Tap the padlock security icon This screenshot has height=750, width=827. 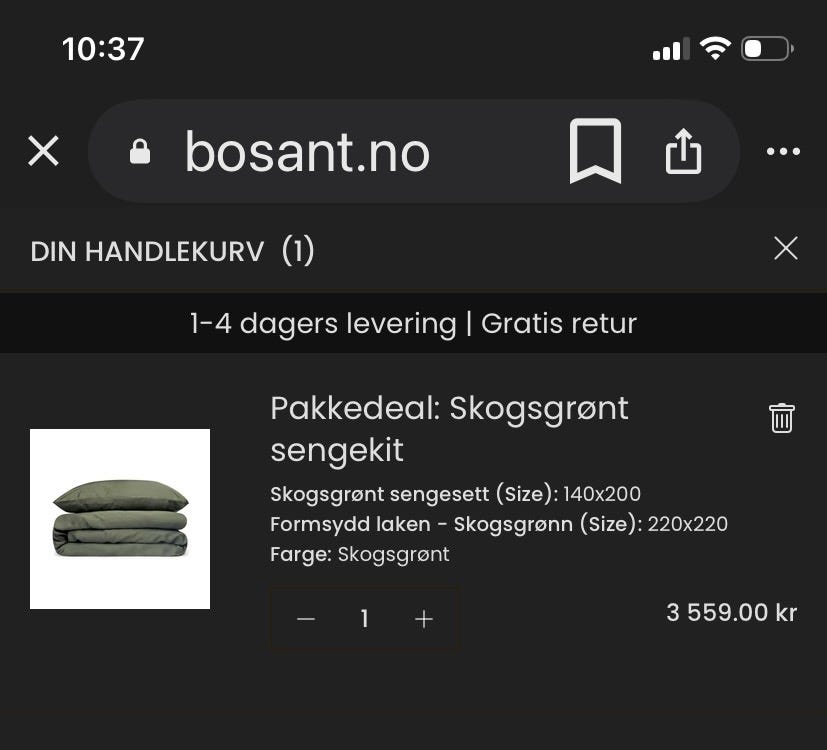(x=140, y=151)
